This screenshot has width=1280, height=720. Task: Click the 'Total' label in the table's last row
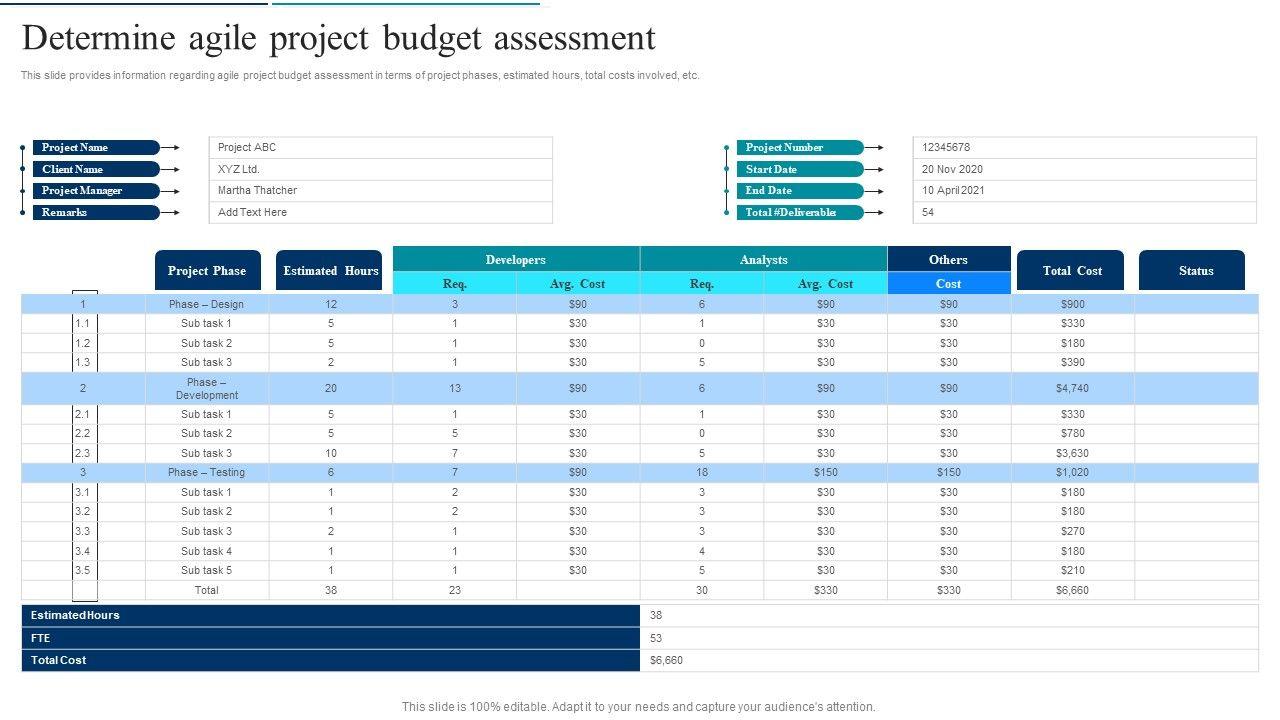(x=207, y=590)
